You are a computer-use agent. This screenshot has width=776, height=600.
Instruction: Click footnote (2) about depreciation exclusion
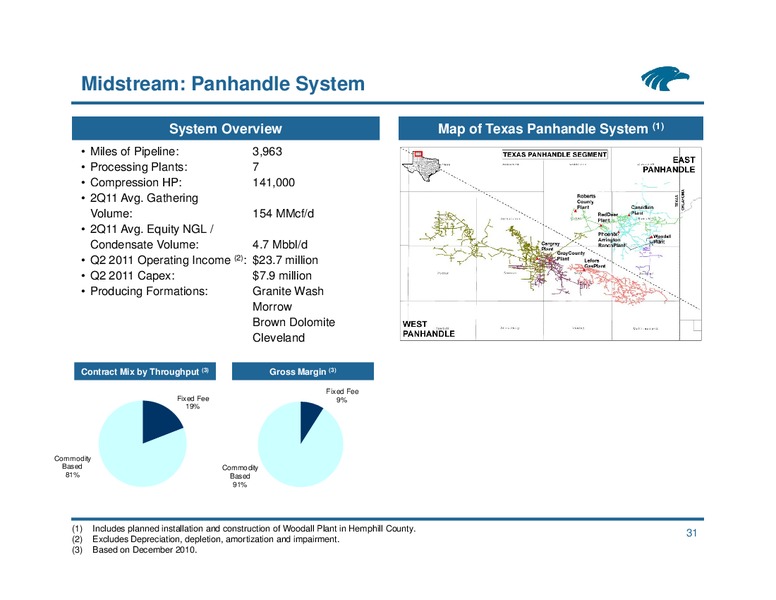pos(206,539)
